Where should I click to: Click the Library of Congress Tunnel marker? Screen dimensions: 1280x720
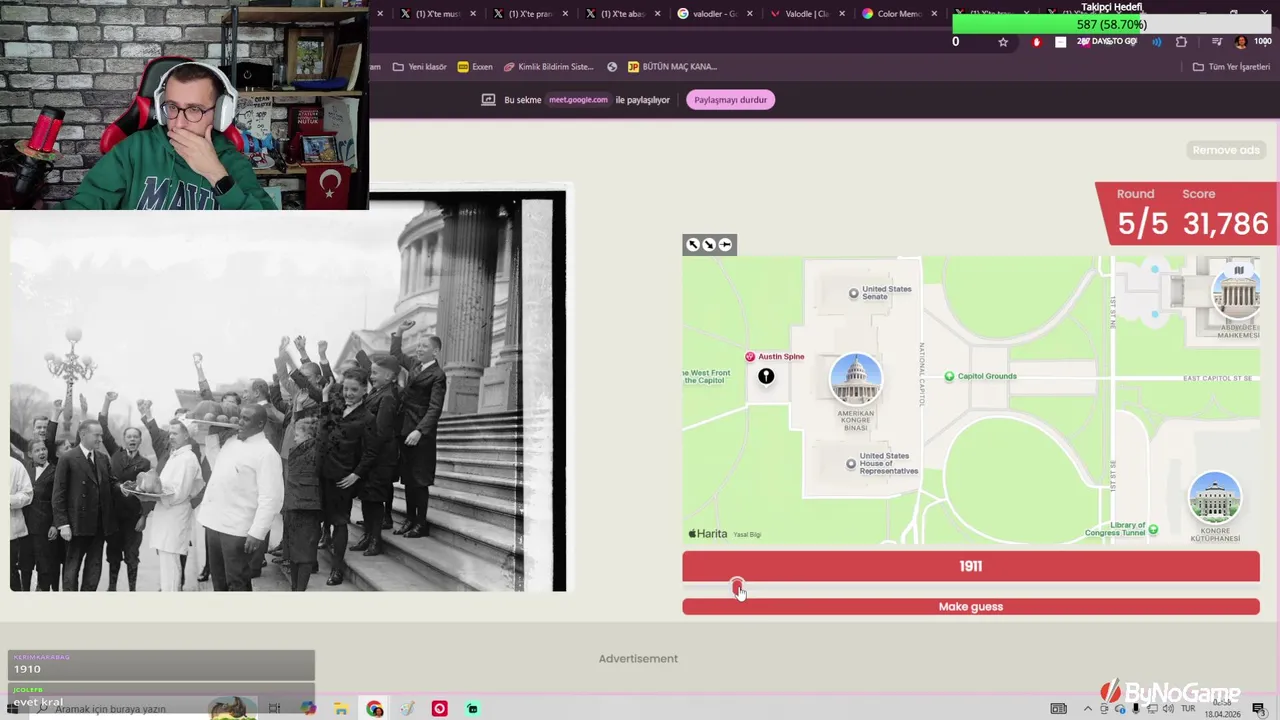click(x=1153, y=529)
